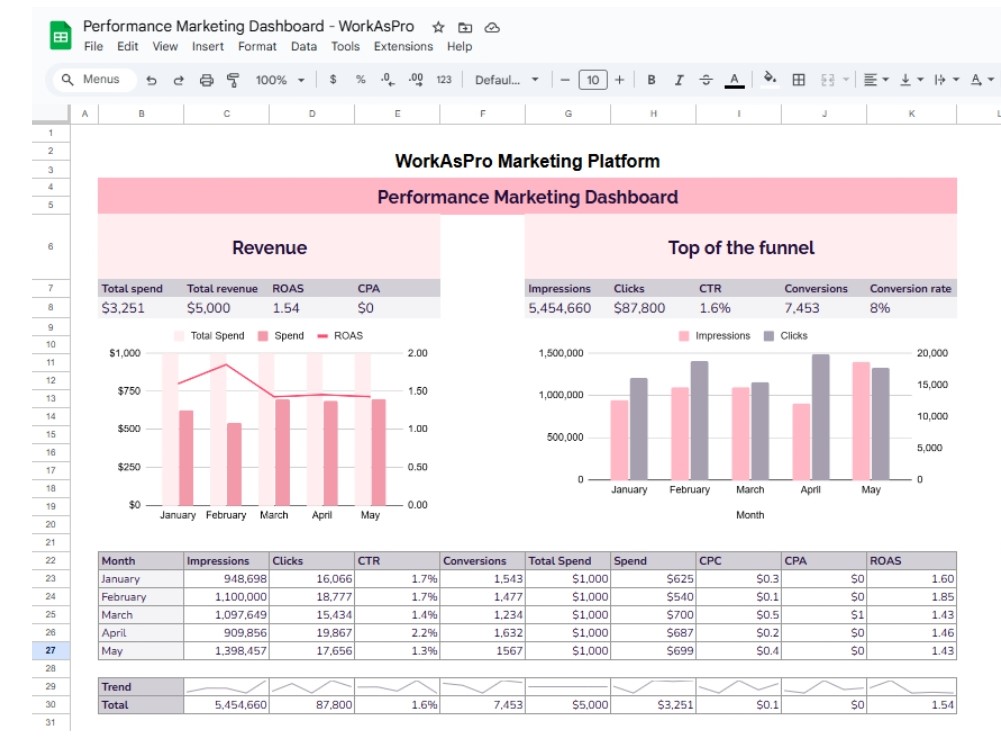This screenshot has height=738, width=1001.
Task: Select column B header
Action: [x=141, y=114]
